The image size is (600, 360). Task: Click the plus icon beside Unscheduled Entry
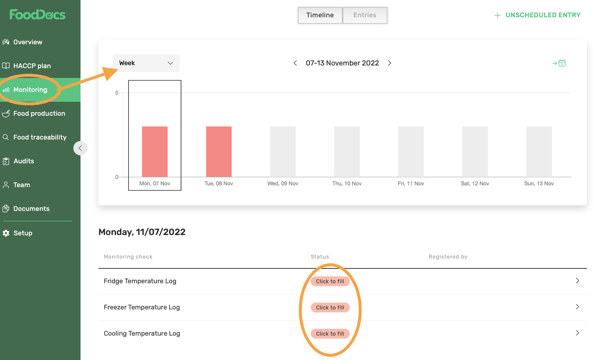coord(497,15)
